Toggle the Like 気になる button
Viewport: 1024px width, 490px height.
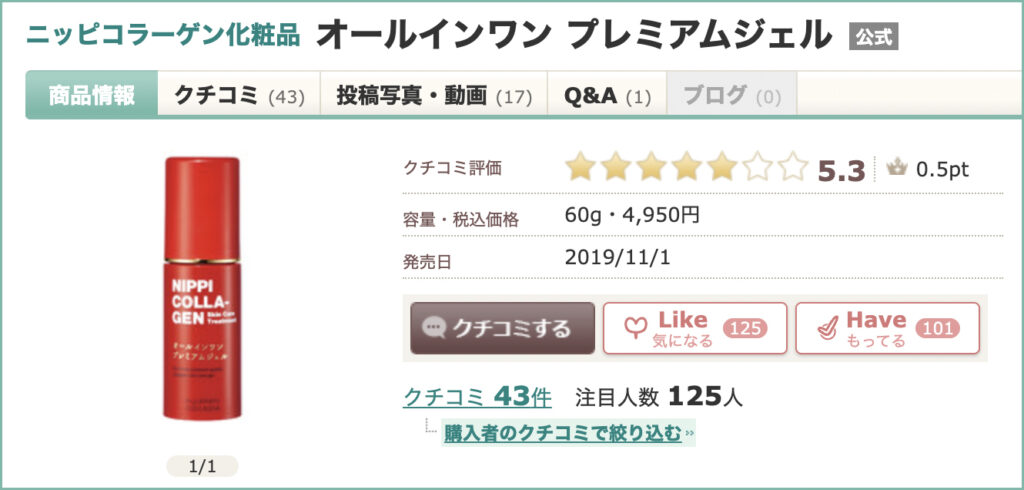(694, 328)
